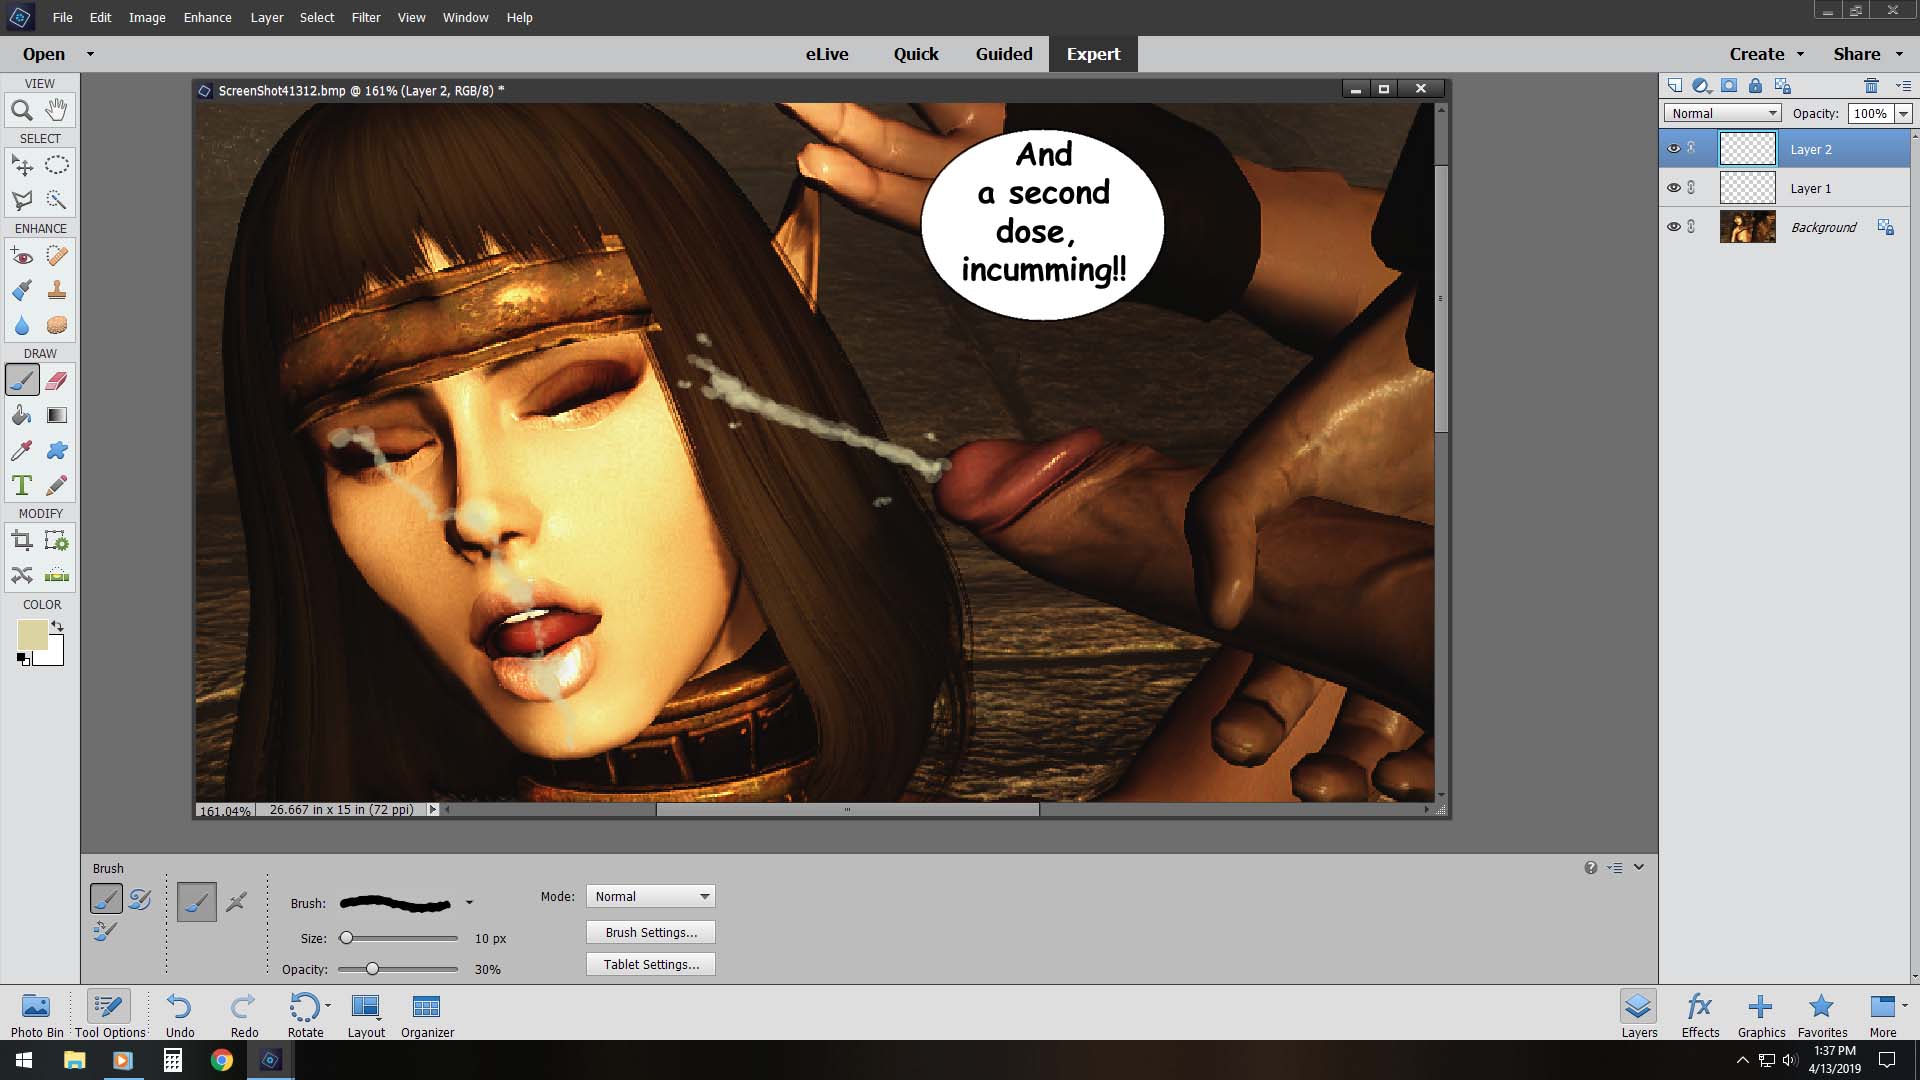
Task: Select the Eraser tool
Action: coord(57,380)
